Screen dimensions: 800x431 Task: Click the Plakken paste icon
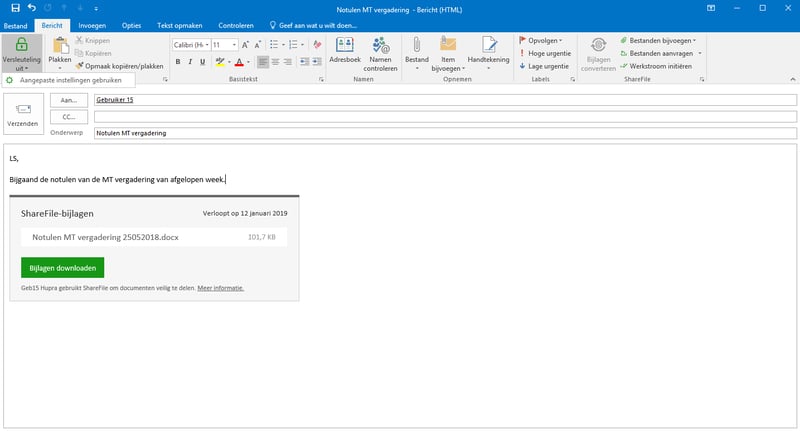tap(60, 46)
